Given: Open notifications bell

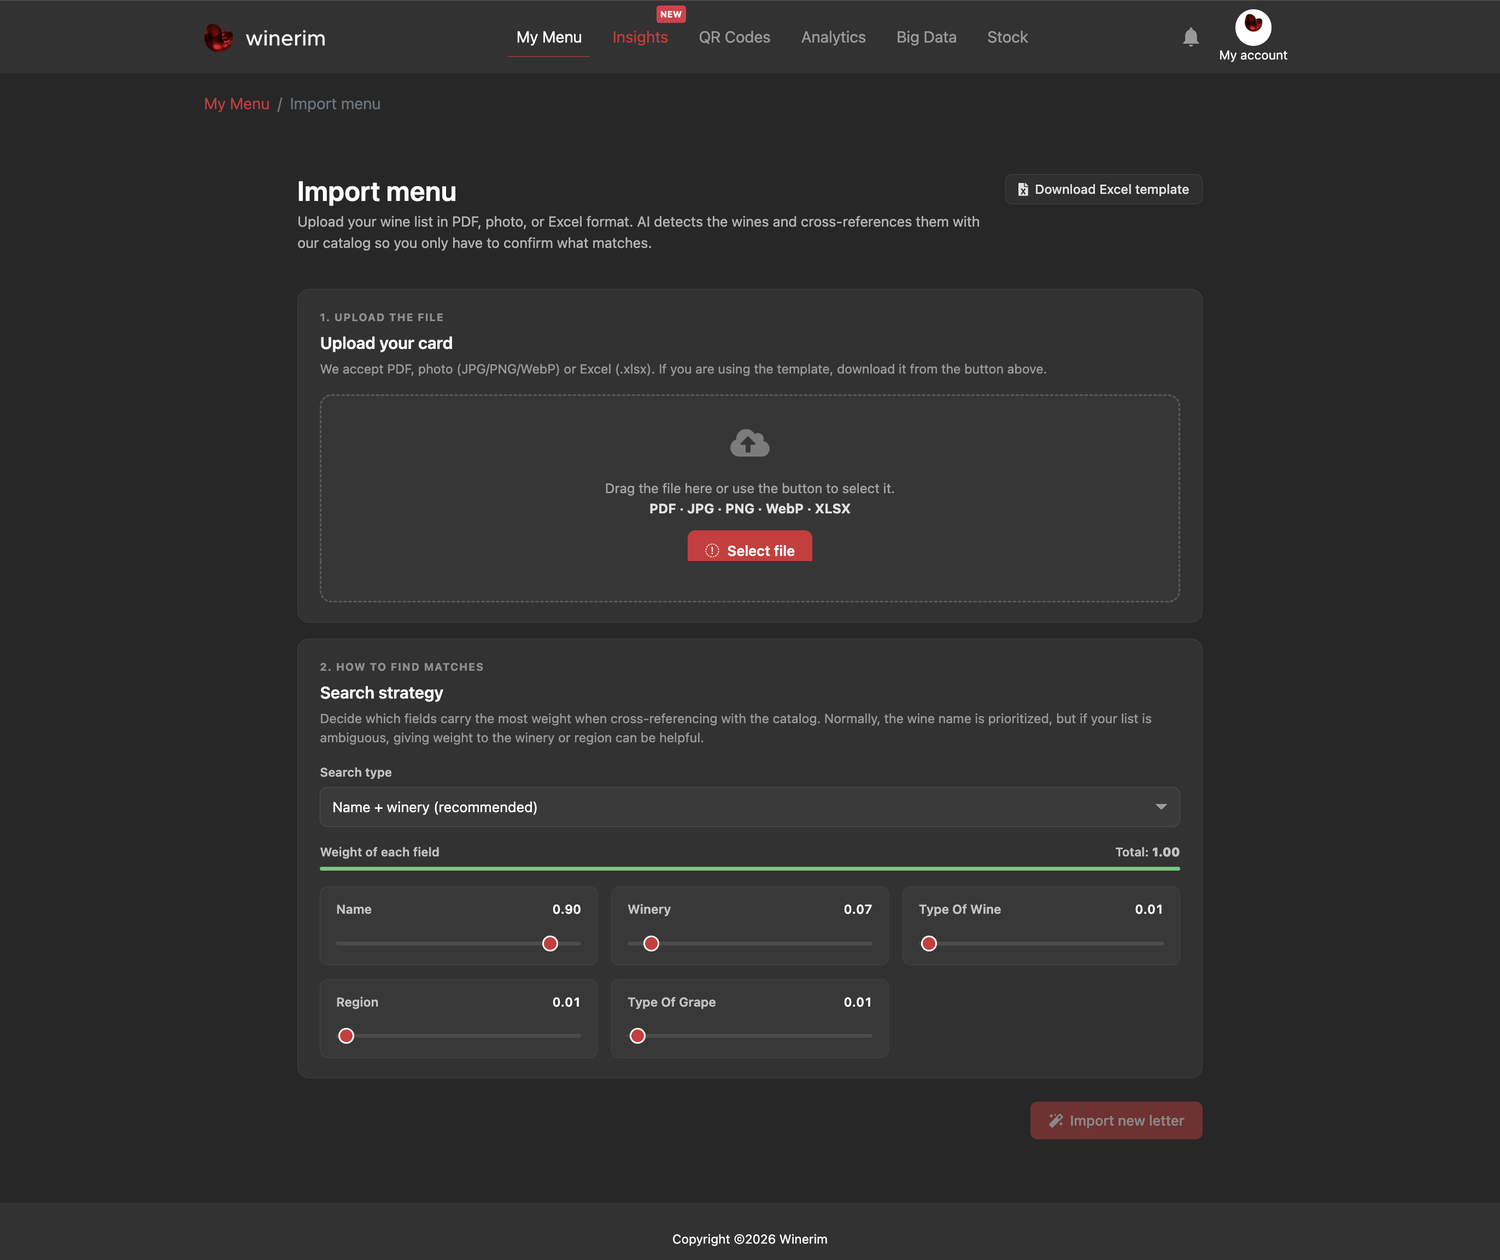Looking at the screenshot, I should (1190, 37).
